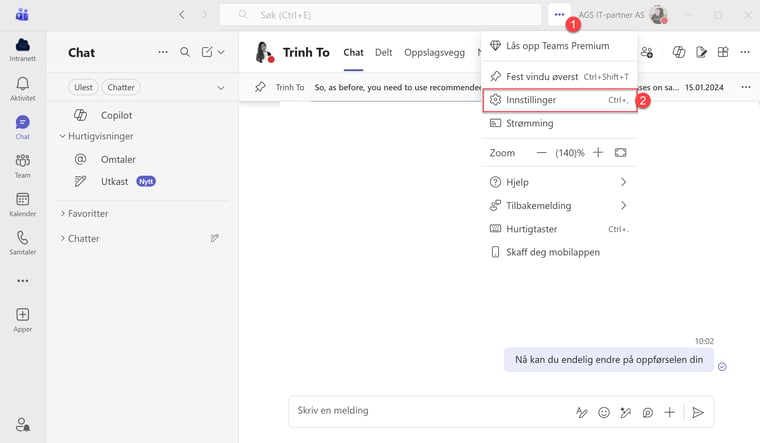Toggle the Ulest filter chip
This screenshot has height=443, width=760.
coord(83,87)
